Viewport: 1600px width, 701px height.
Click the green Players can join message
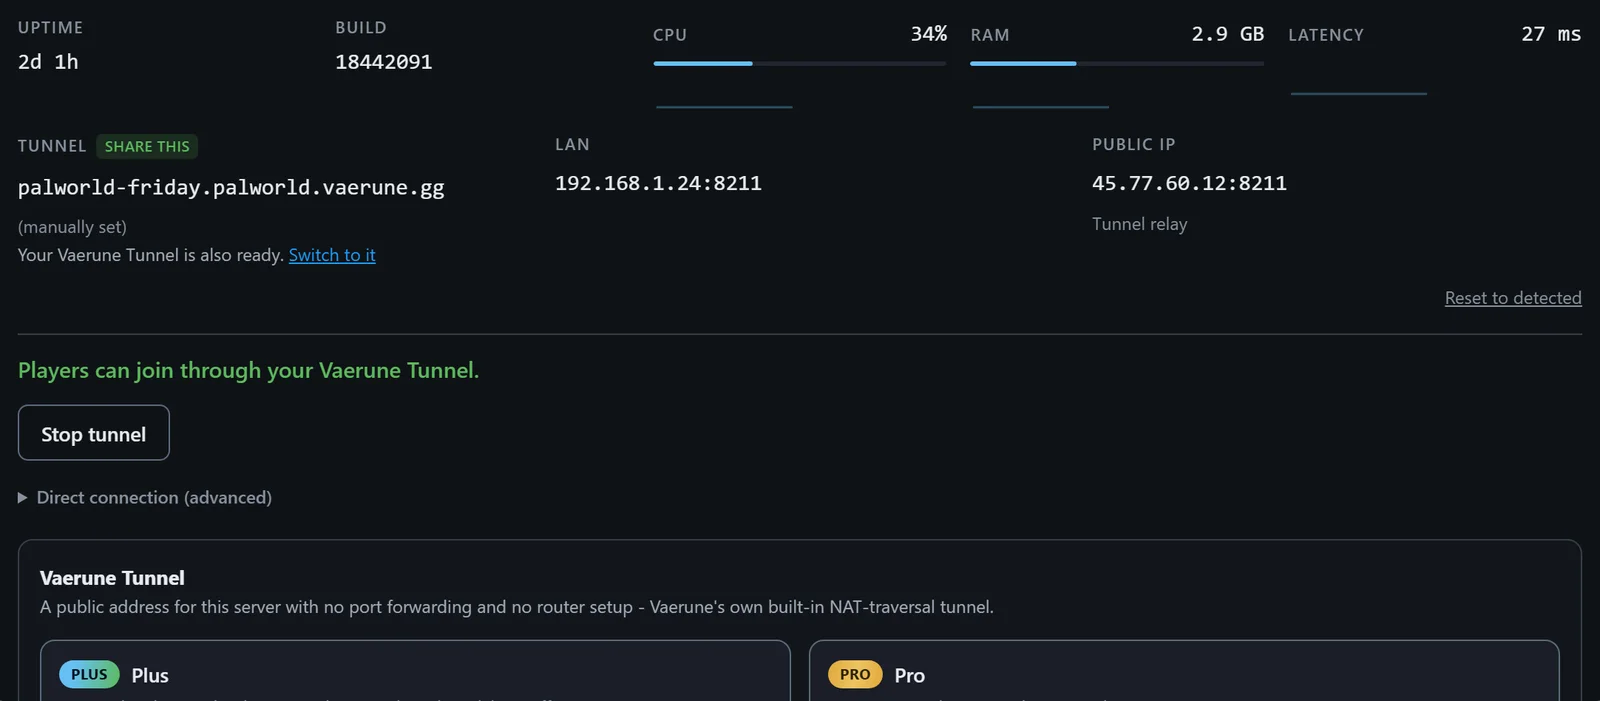point(248,371)
